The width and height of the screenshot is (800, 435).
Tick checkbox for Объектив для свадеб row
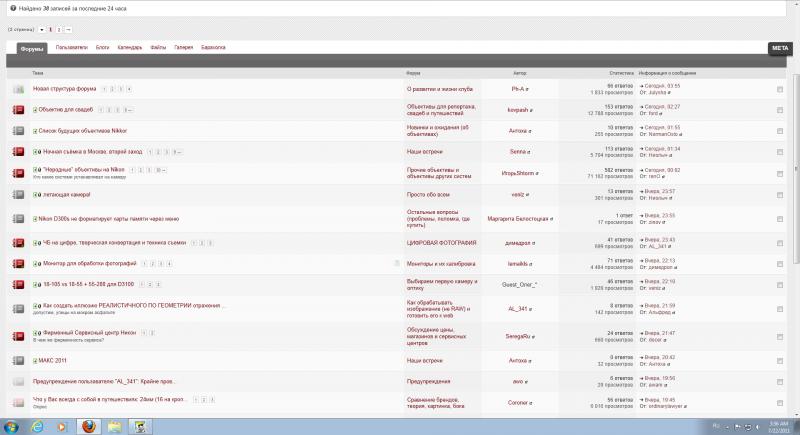pyautogui.click(x=780, y=110)
